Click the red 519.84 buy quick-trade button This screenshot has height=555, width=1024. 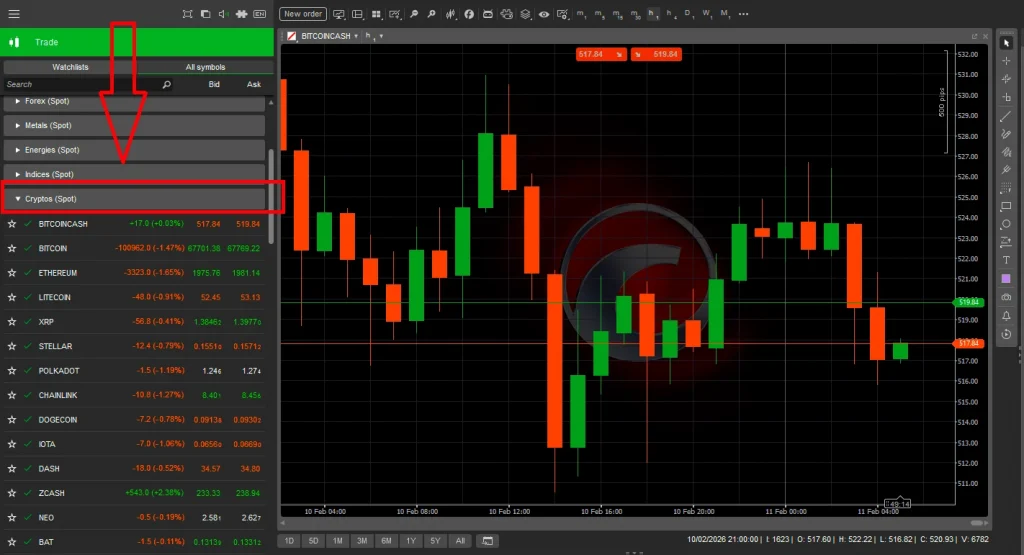(656, 54)
